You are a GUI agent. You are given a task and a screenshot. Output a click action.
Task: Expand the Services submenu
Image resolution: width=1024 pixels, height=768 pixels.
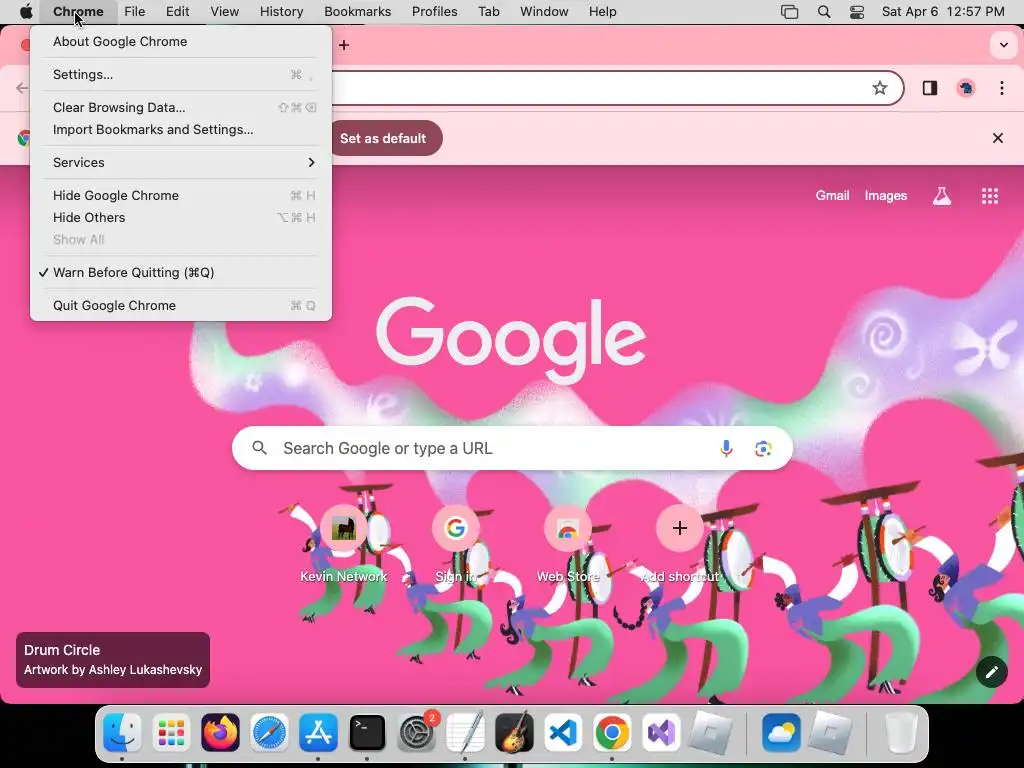coord(181,163)
